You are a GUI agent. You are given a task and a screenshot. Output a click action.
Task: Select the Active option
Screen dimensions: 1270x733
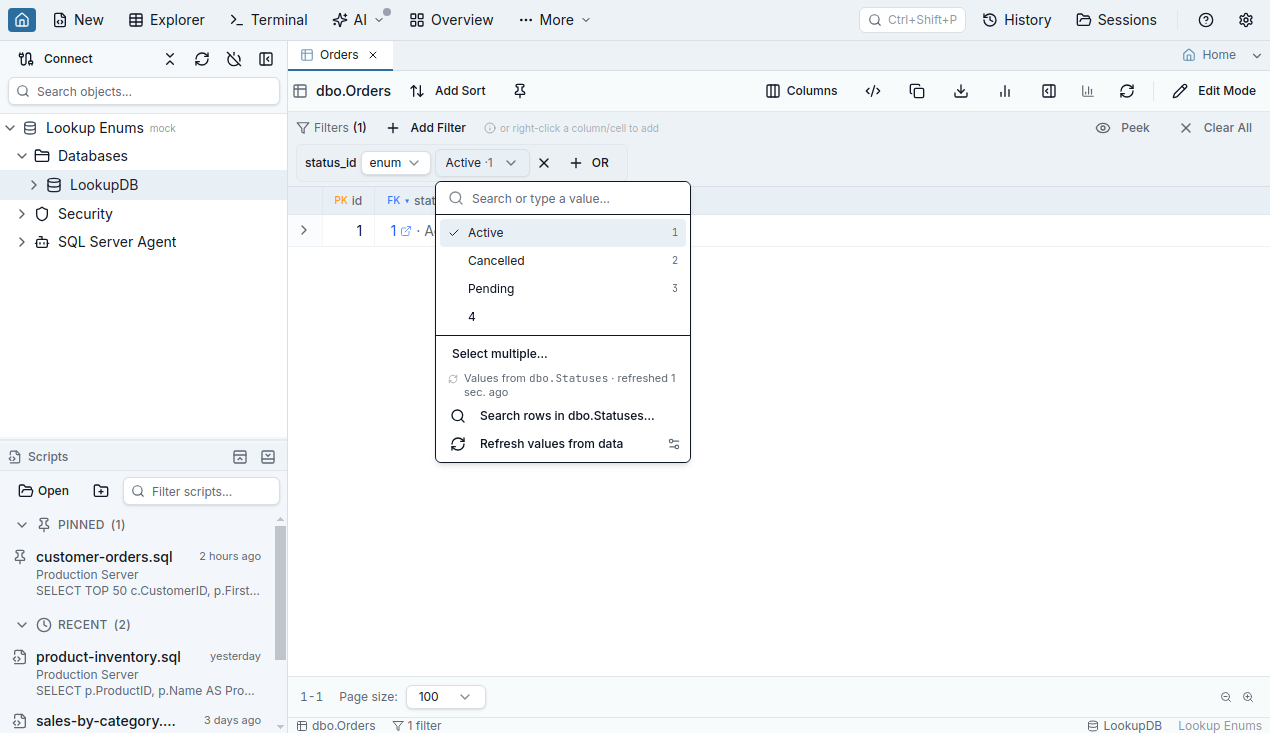[x=563, y=233]
